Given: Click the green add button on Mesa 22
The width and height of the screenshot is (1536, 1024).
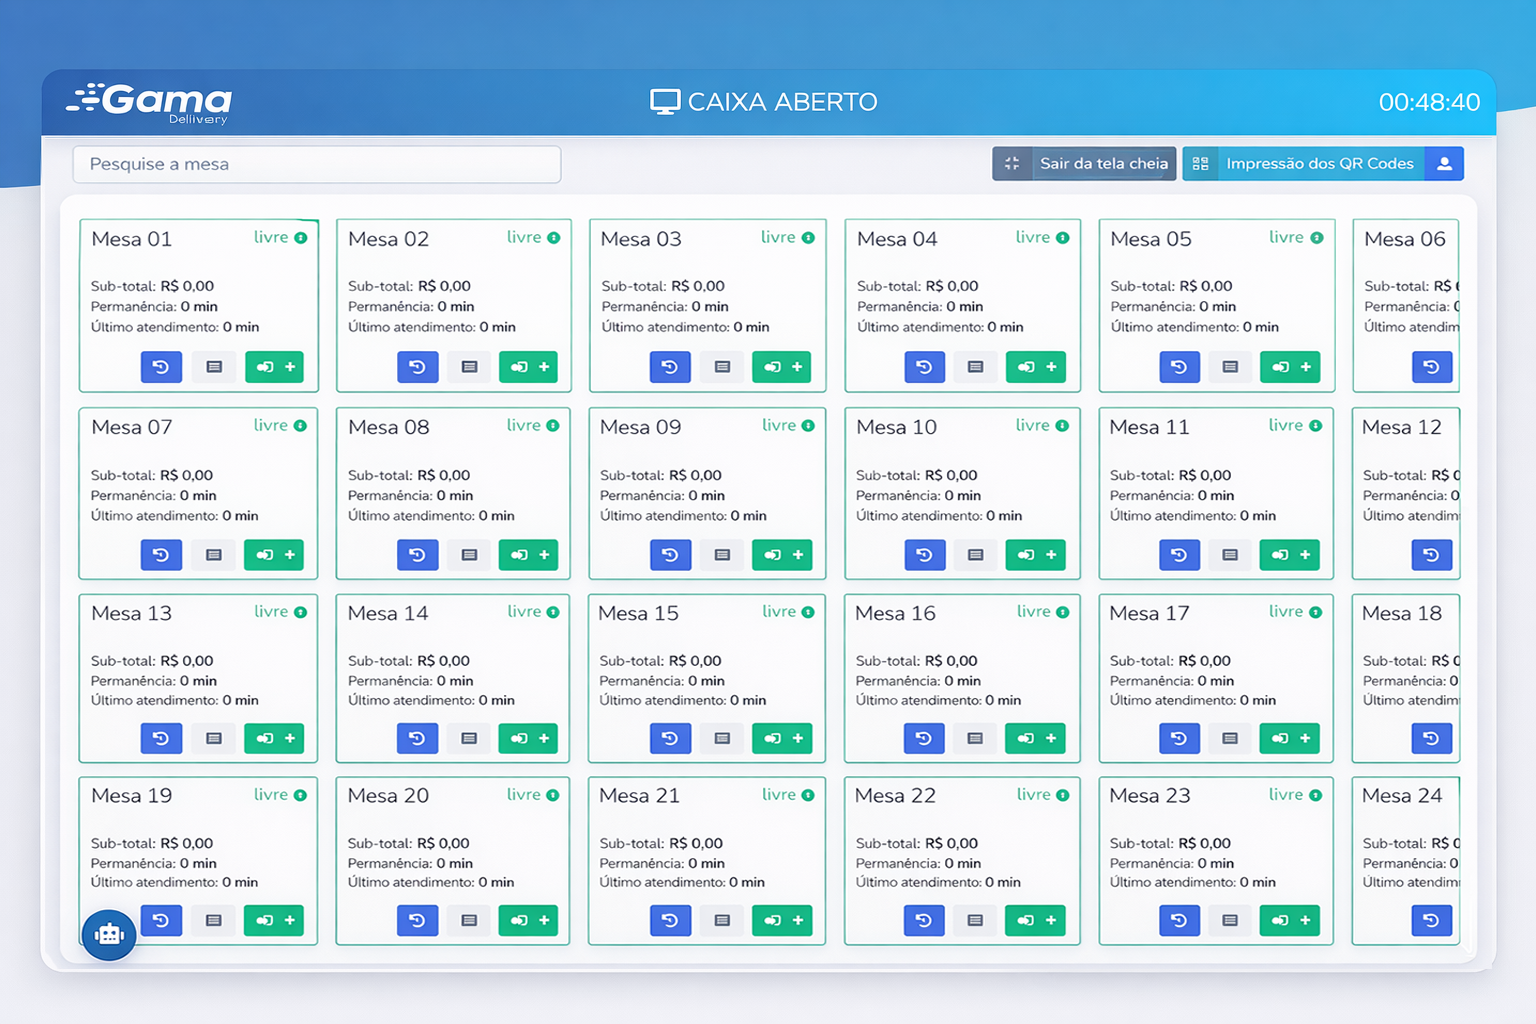Looking at the screenshot, I should [x=1035, y=920].
